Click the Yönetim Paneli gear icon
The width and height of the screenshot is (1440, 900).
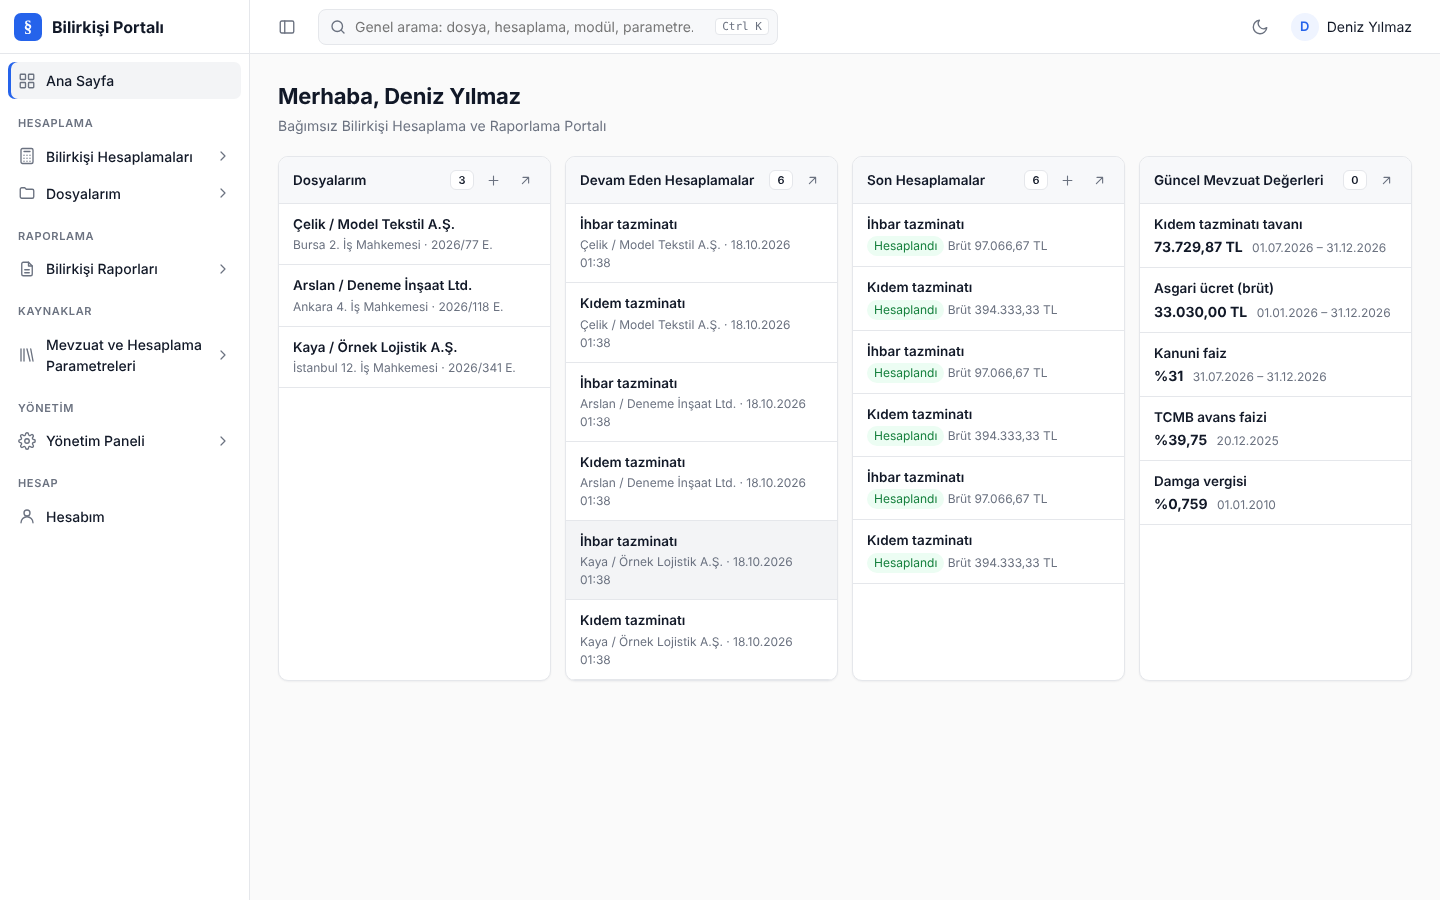point(27,441)
